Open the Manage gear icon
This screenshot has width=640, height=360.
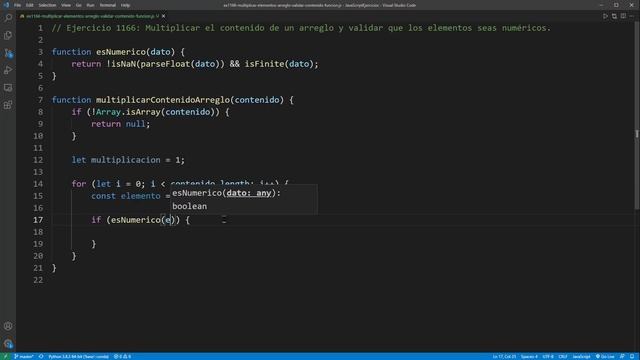[8, 343]
